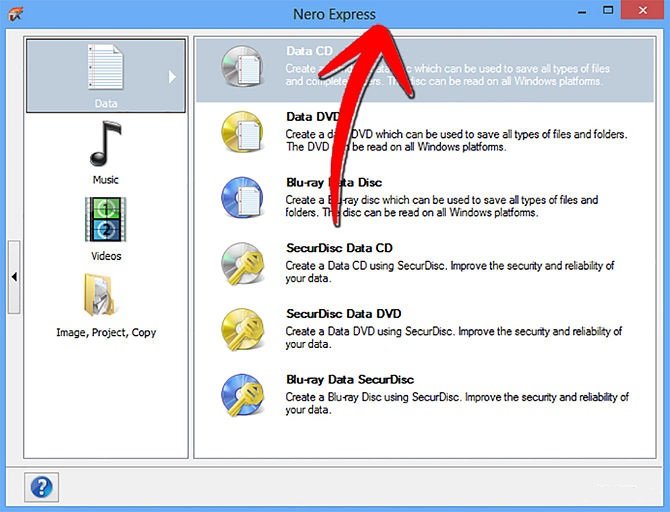The width and height of the screenshot is (670, 512).
Task: Click the Image, Project, Copy label
Action: coord(106,333)
